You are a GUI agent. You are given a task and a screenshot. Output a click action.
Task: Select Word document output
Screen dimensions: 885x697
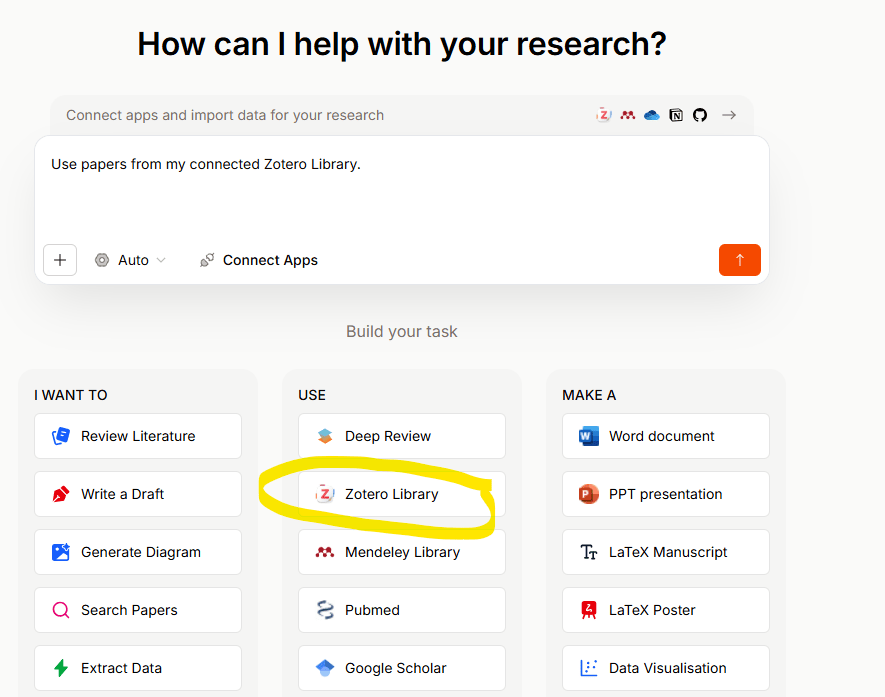[x=666, y=436]
